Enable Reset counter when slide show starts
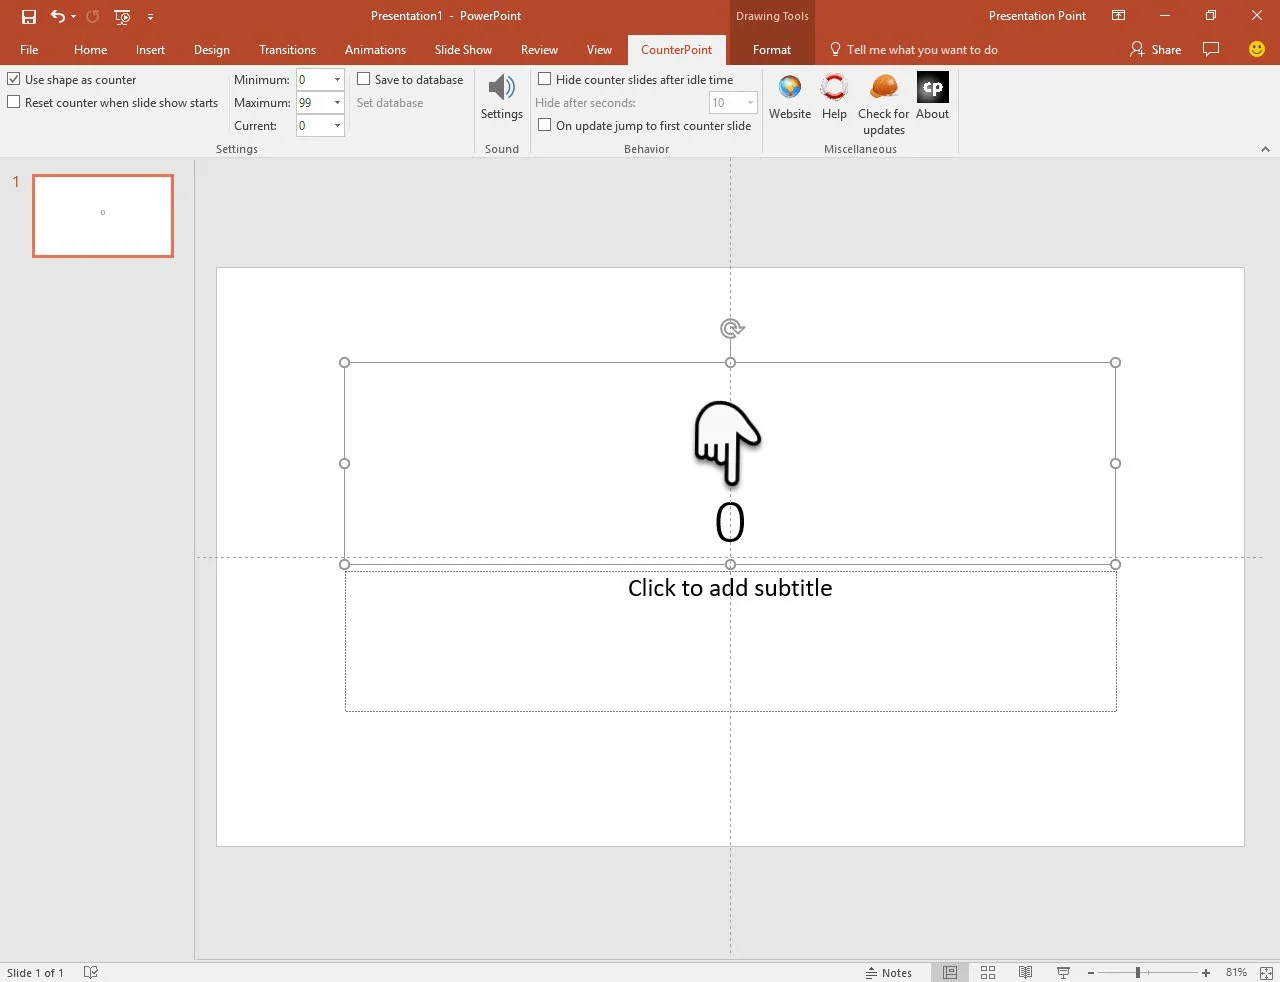The width and height of the screenshot is (1280, 982). (14, 102)
